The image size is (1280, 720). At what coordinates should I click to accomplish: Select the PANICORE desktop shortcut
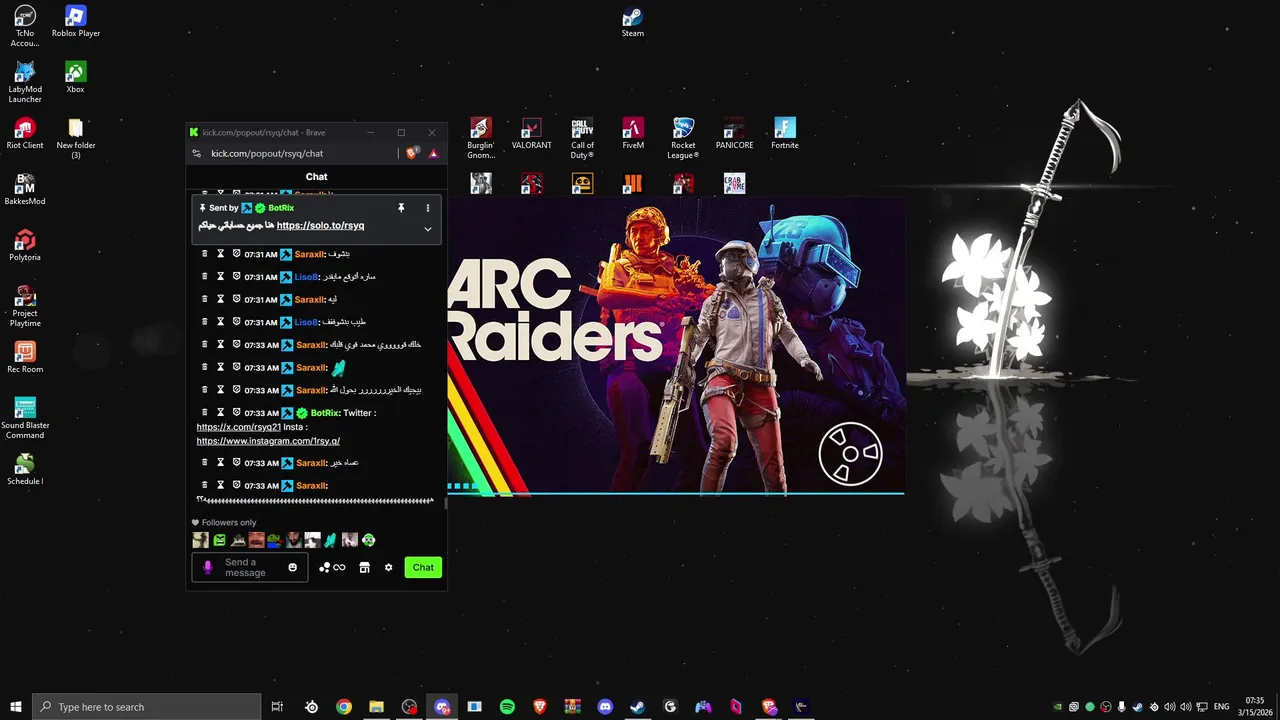(x=735, y=134)
